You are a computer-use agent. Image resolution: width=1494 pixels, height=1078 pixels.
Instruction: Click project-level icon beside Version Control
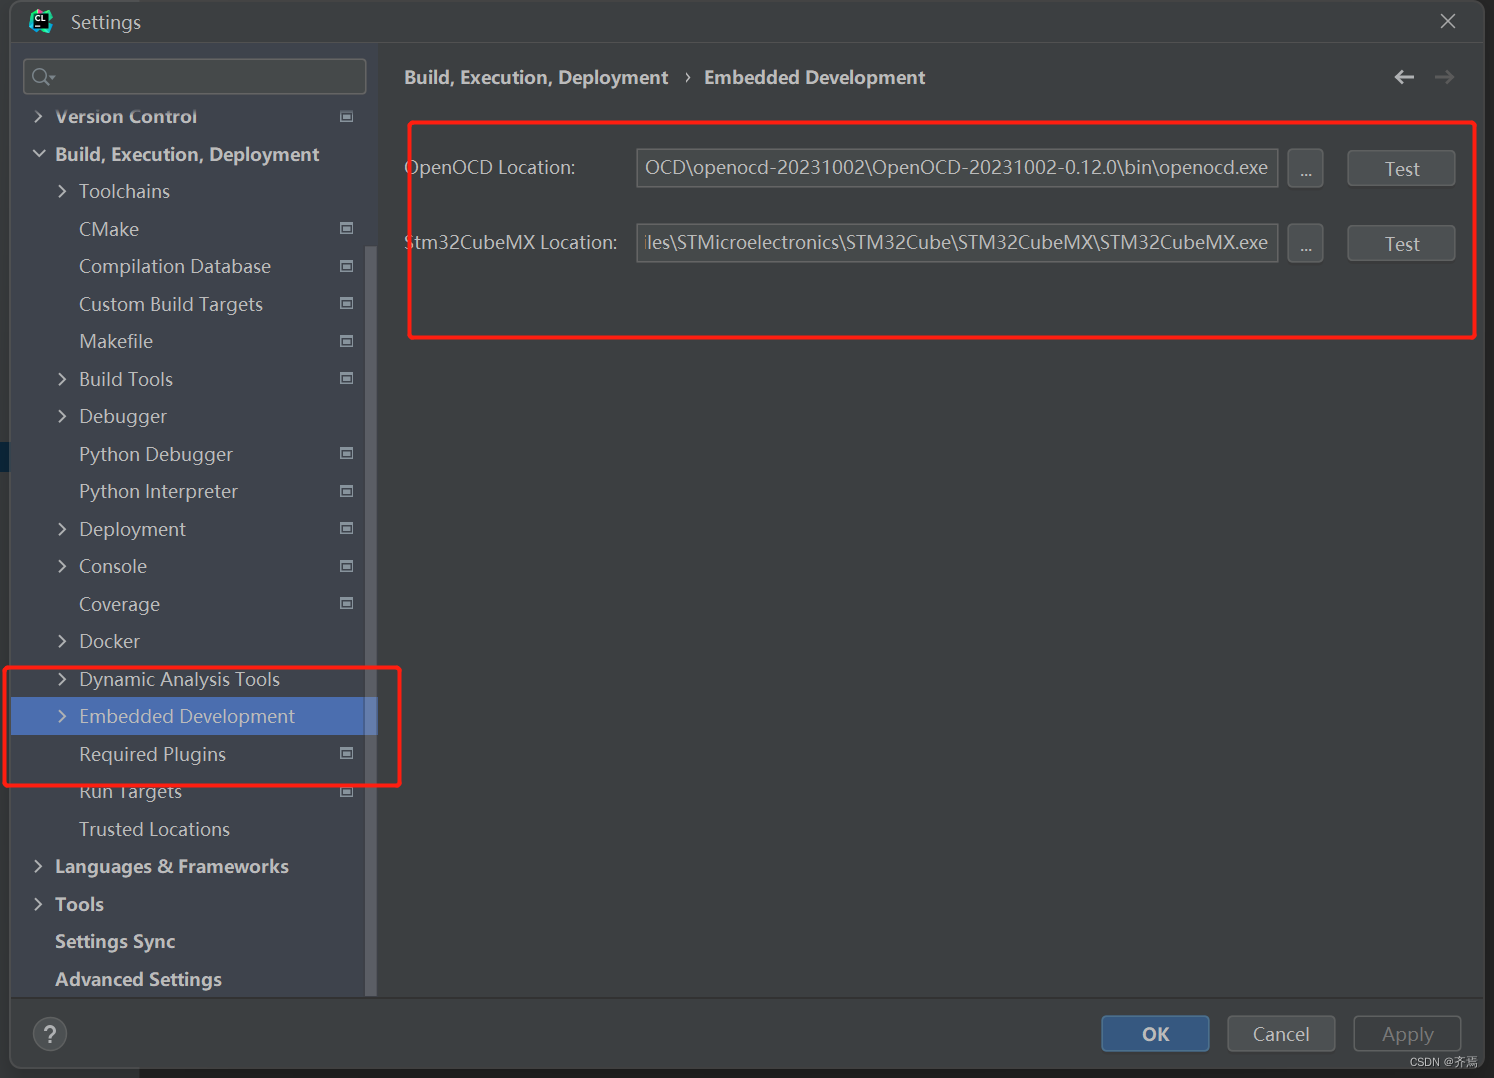click(347, 117)
